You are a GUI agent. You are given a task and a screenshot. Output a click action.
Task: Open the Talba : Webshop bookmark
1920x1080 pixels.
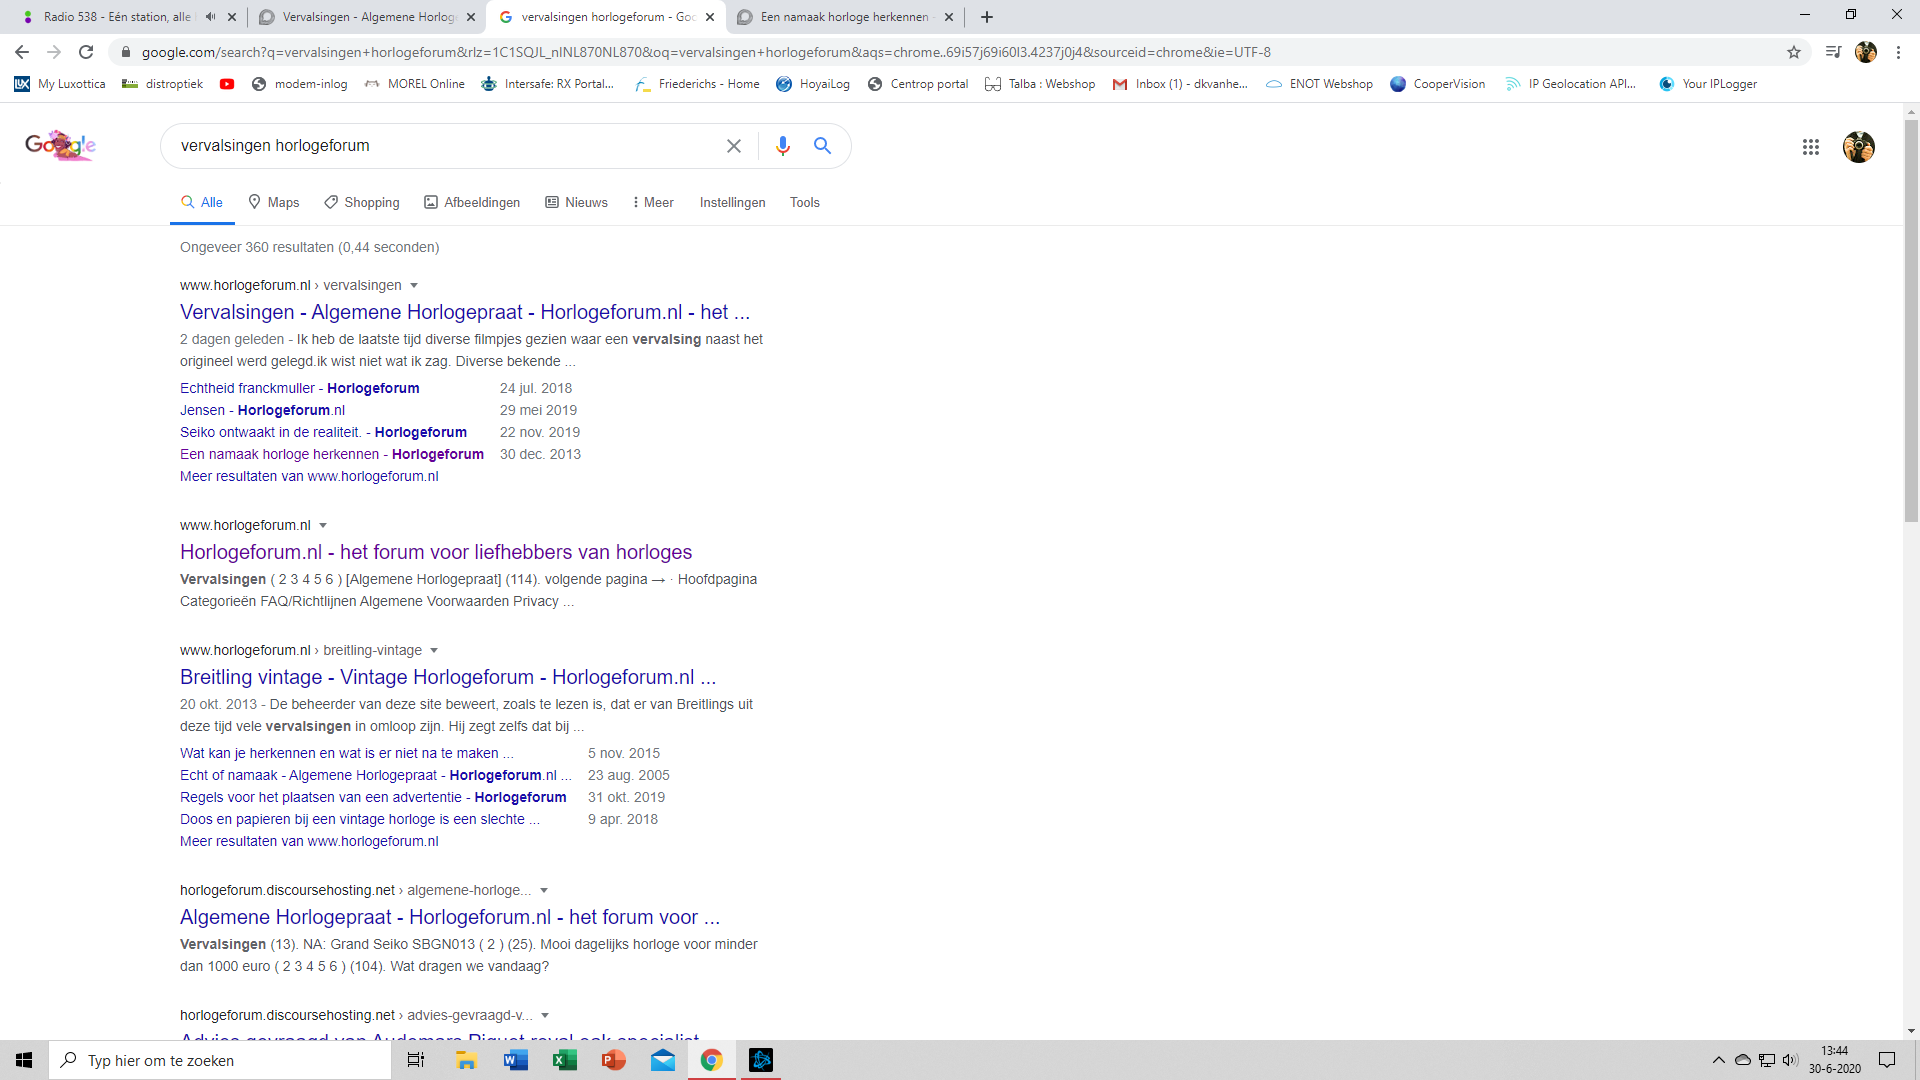(1040, 84)
